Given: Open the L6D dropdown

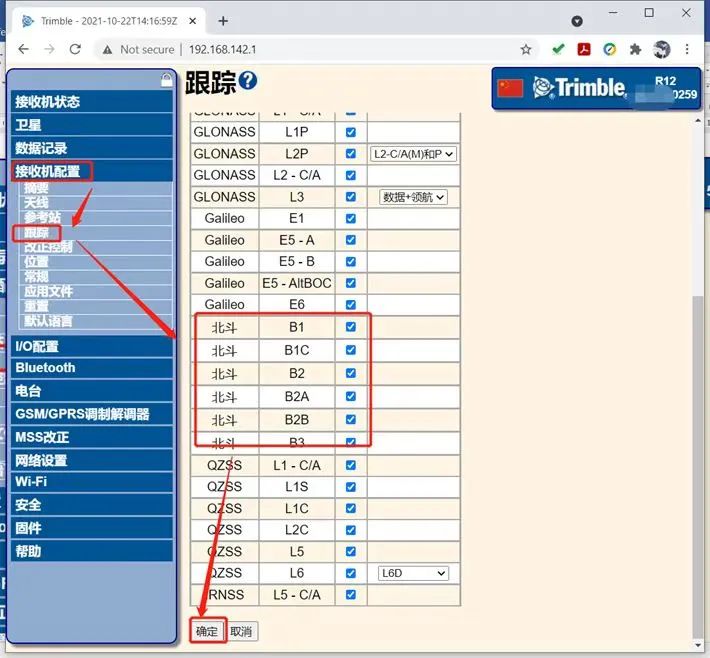Looking at the screenshot, I should pyautogui.click(x=413, y=573).
